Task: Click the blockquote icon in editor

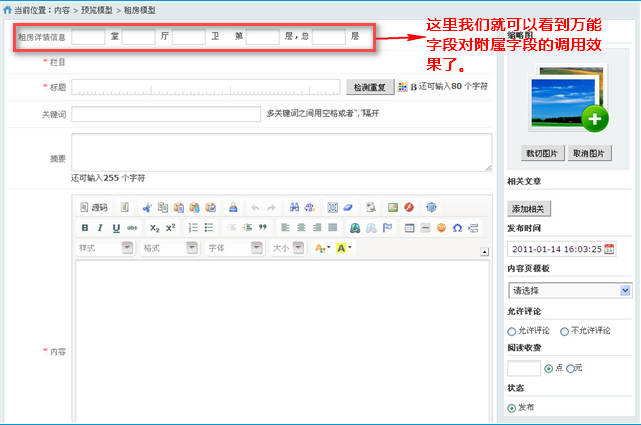Action: 263,228
